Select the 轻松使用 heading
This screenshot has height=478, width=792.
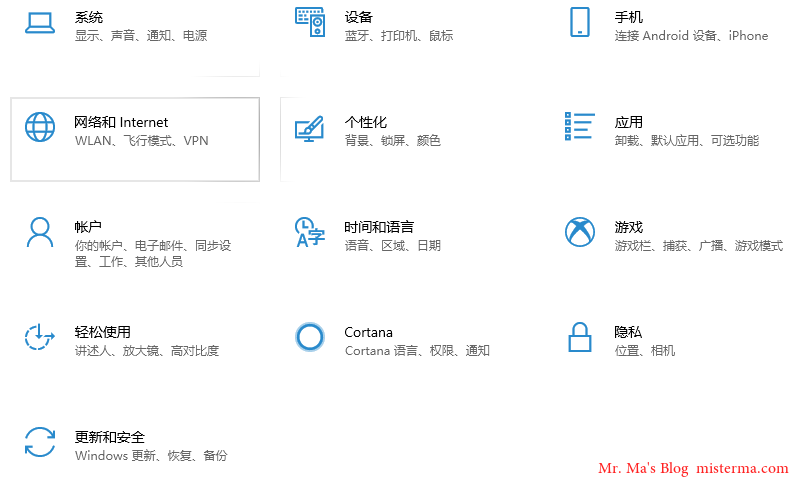coord(103,332)
